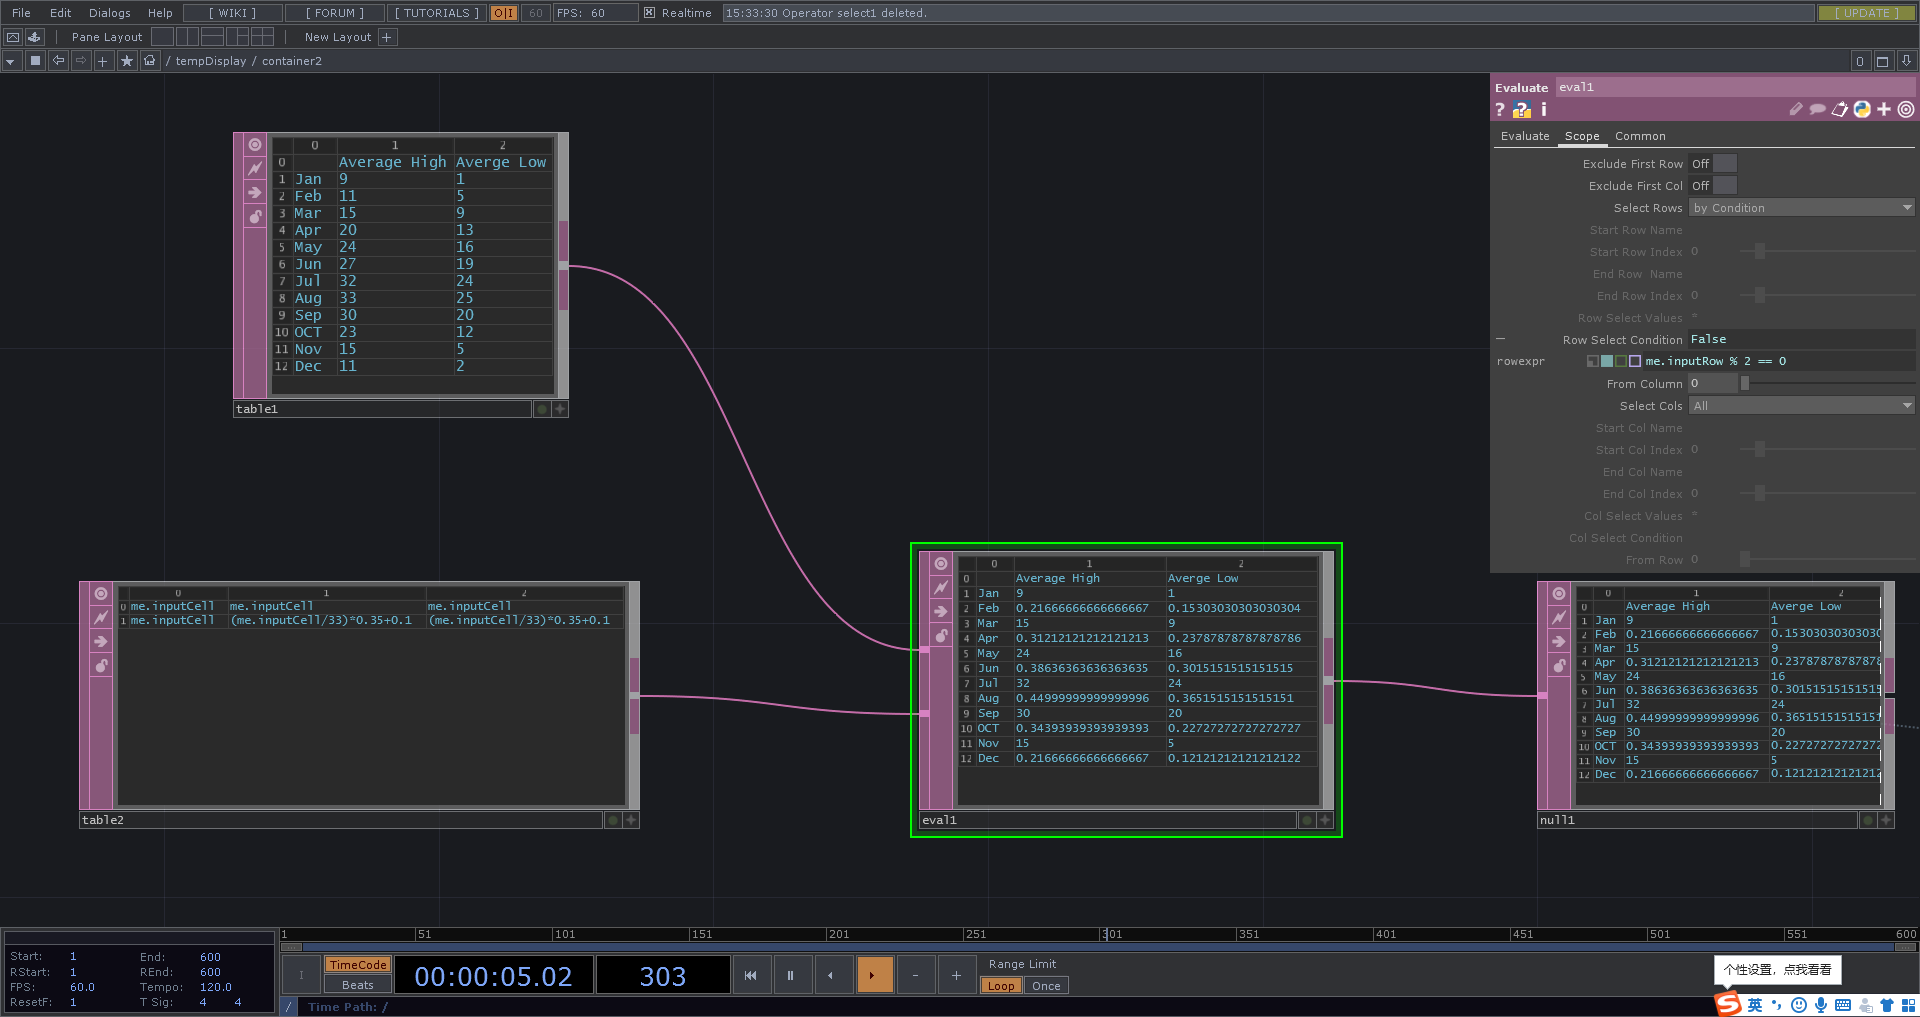Click the pencil comment icon in parameter dialog
This screenshot has width=1920, height=1017.
pyautogui.click(x=1795, y=109)
